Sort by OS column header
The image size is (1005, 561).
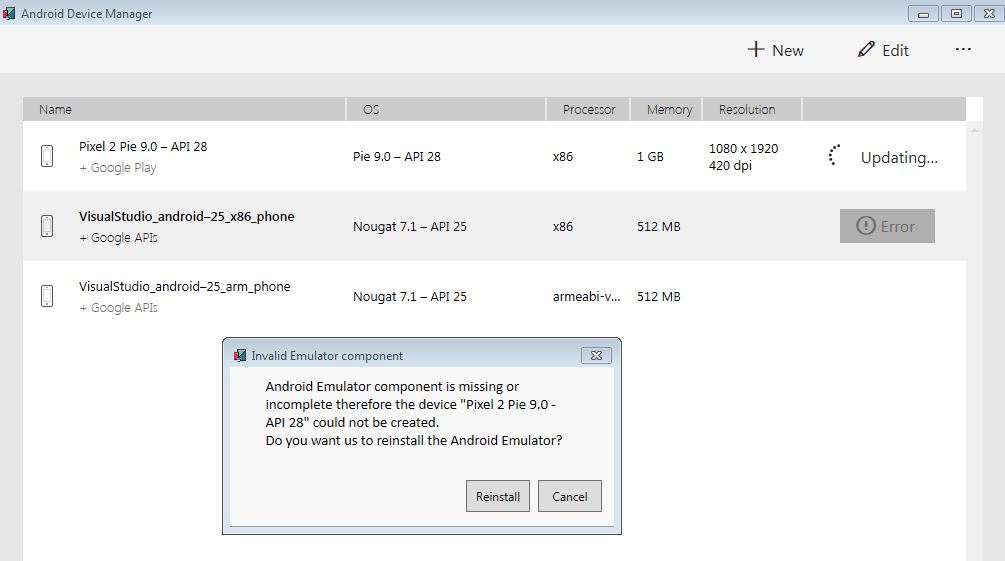[x=446, y=110]
